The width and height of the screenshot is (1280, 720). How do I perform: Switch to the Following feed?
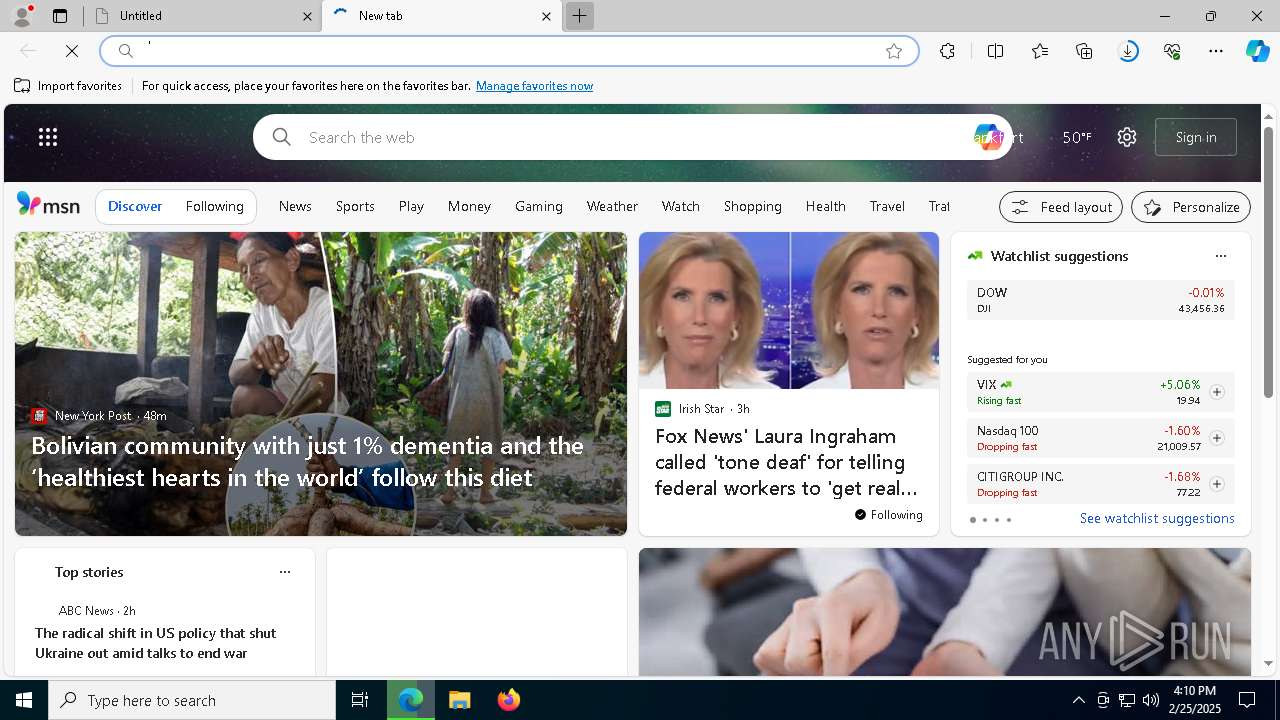[x=214, y=206]
